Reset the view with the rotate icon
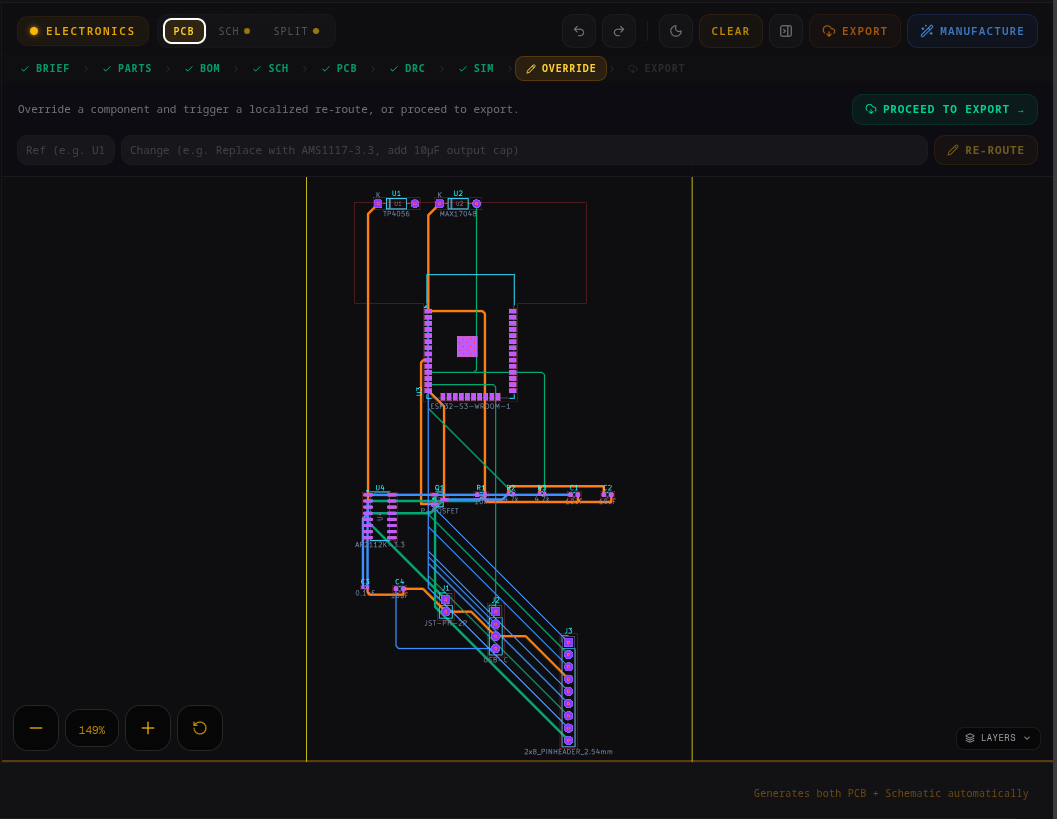The image size is (1057, 819). [x=200, y=728]
